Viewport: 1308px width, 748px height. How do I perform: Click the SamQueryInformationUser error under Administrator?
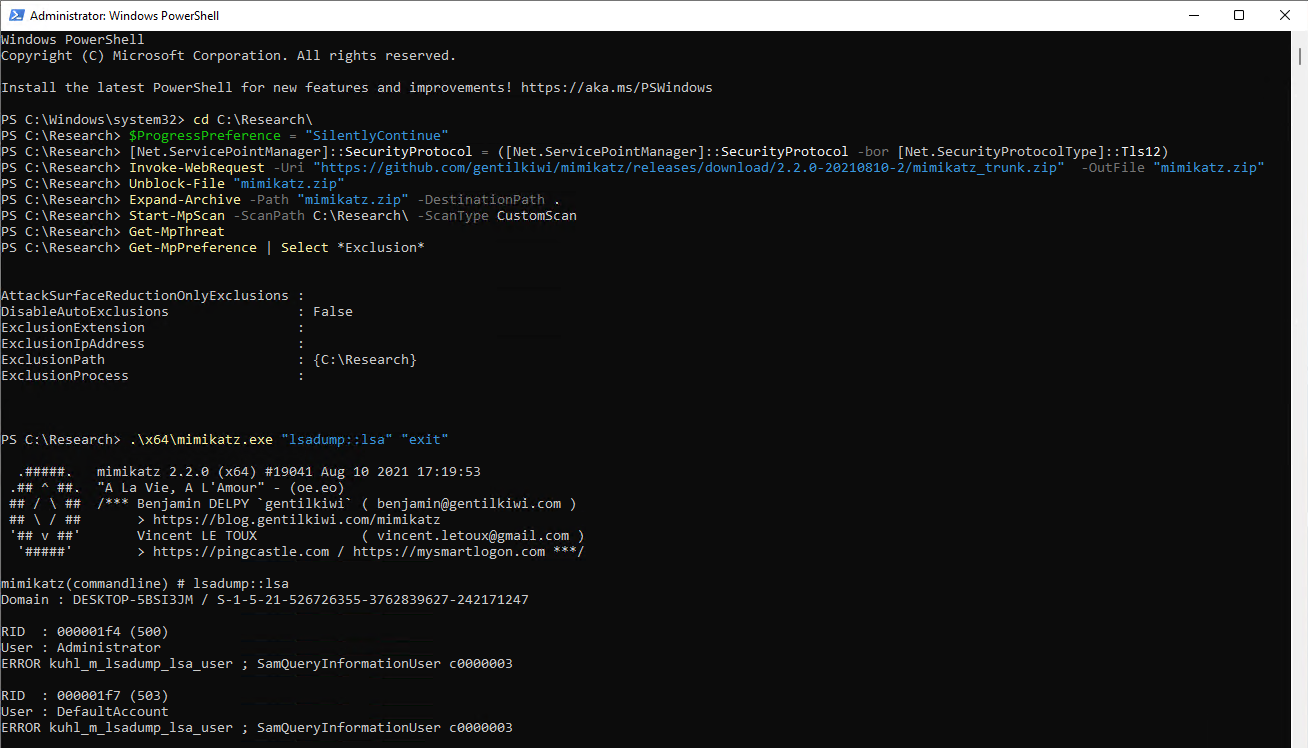(257, 664)
